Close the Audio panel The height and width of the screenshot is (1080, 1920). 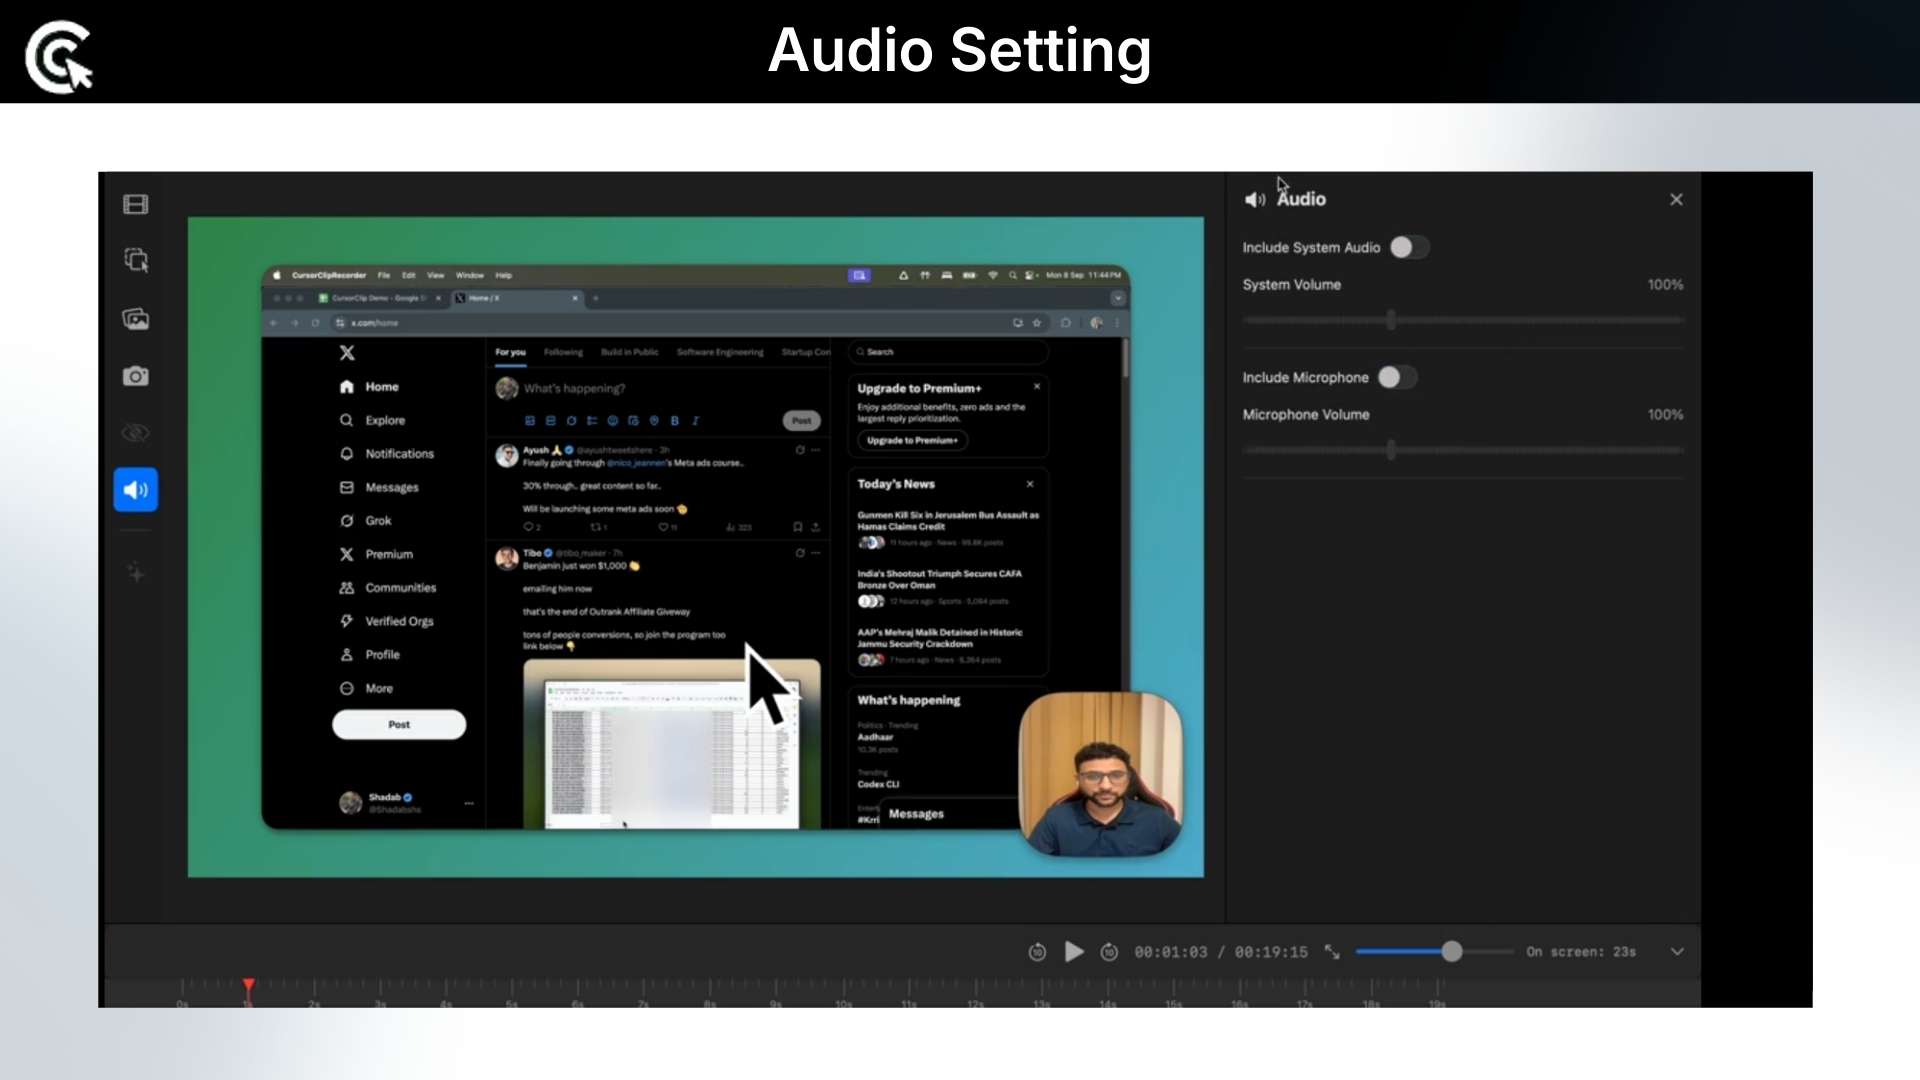1676,198
